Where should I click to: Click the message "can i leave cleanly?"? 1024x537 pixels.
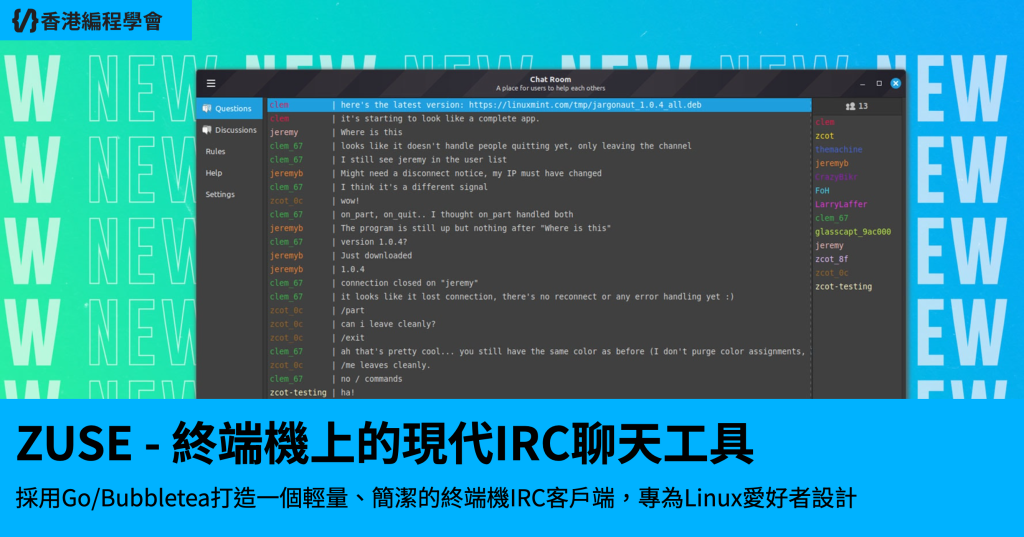(387, 324)
